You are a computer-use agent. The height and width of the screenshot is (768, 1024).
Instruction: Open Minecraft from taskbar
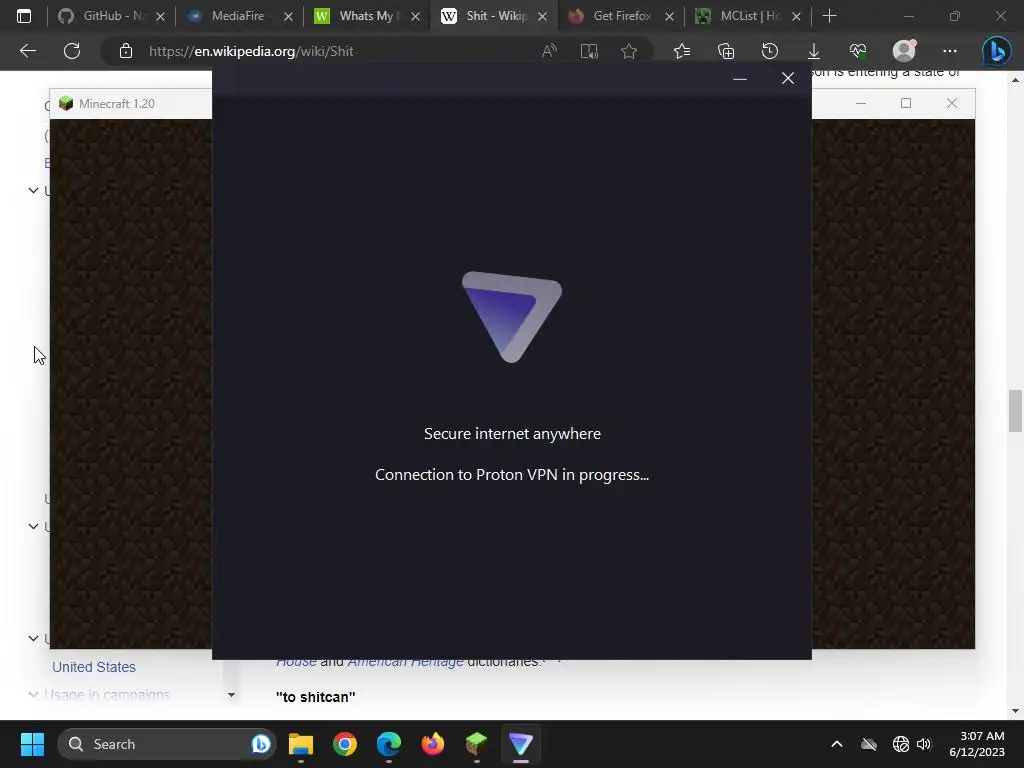pyautogui.click(x=476, y=744)
